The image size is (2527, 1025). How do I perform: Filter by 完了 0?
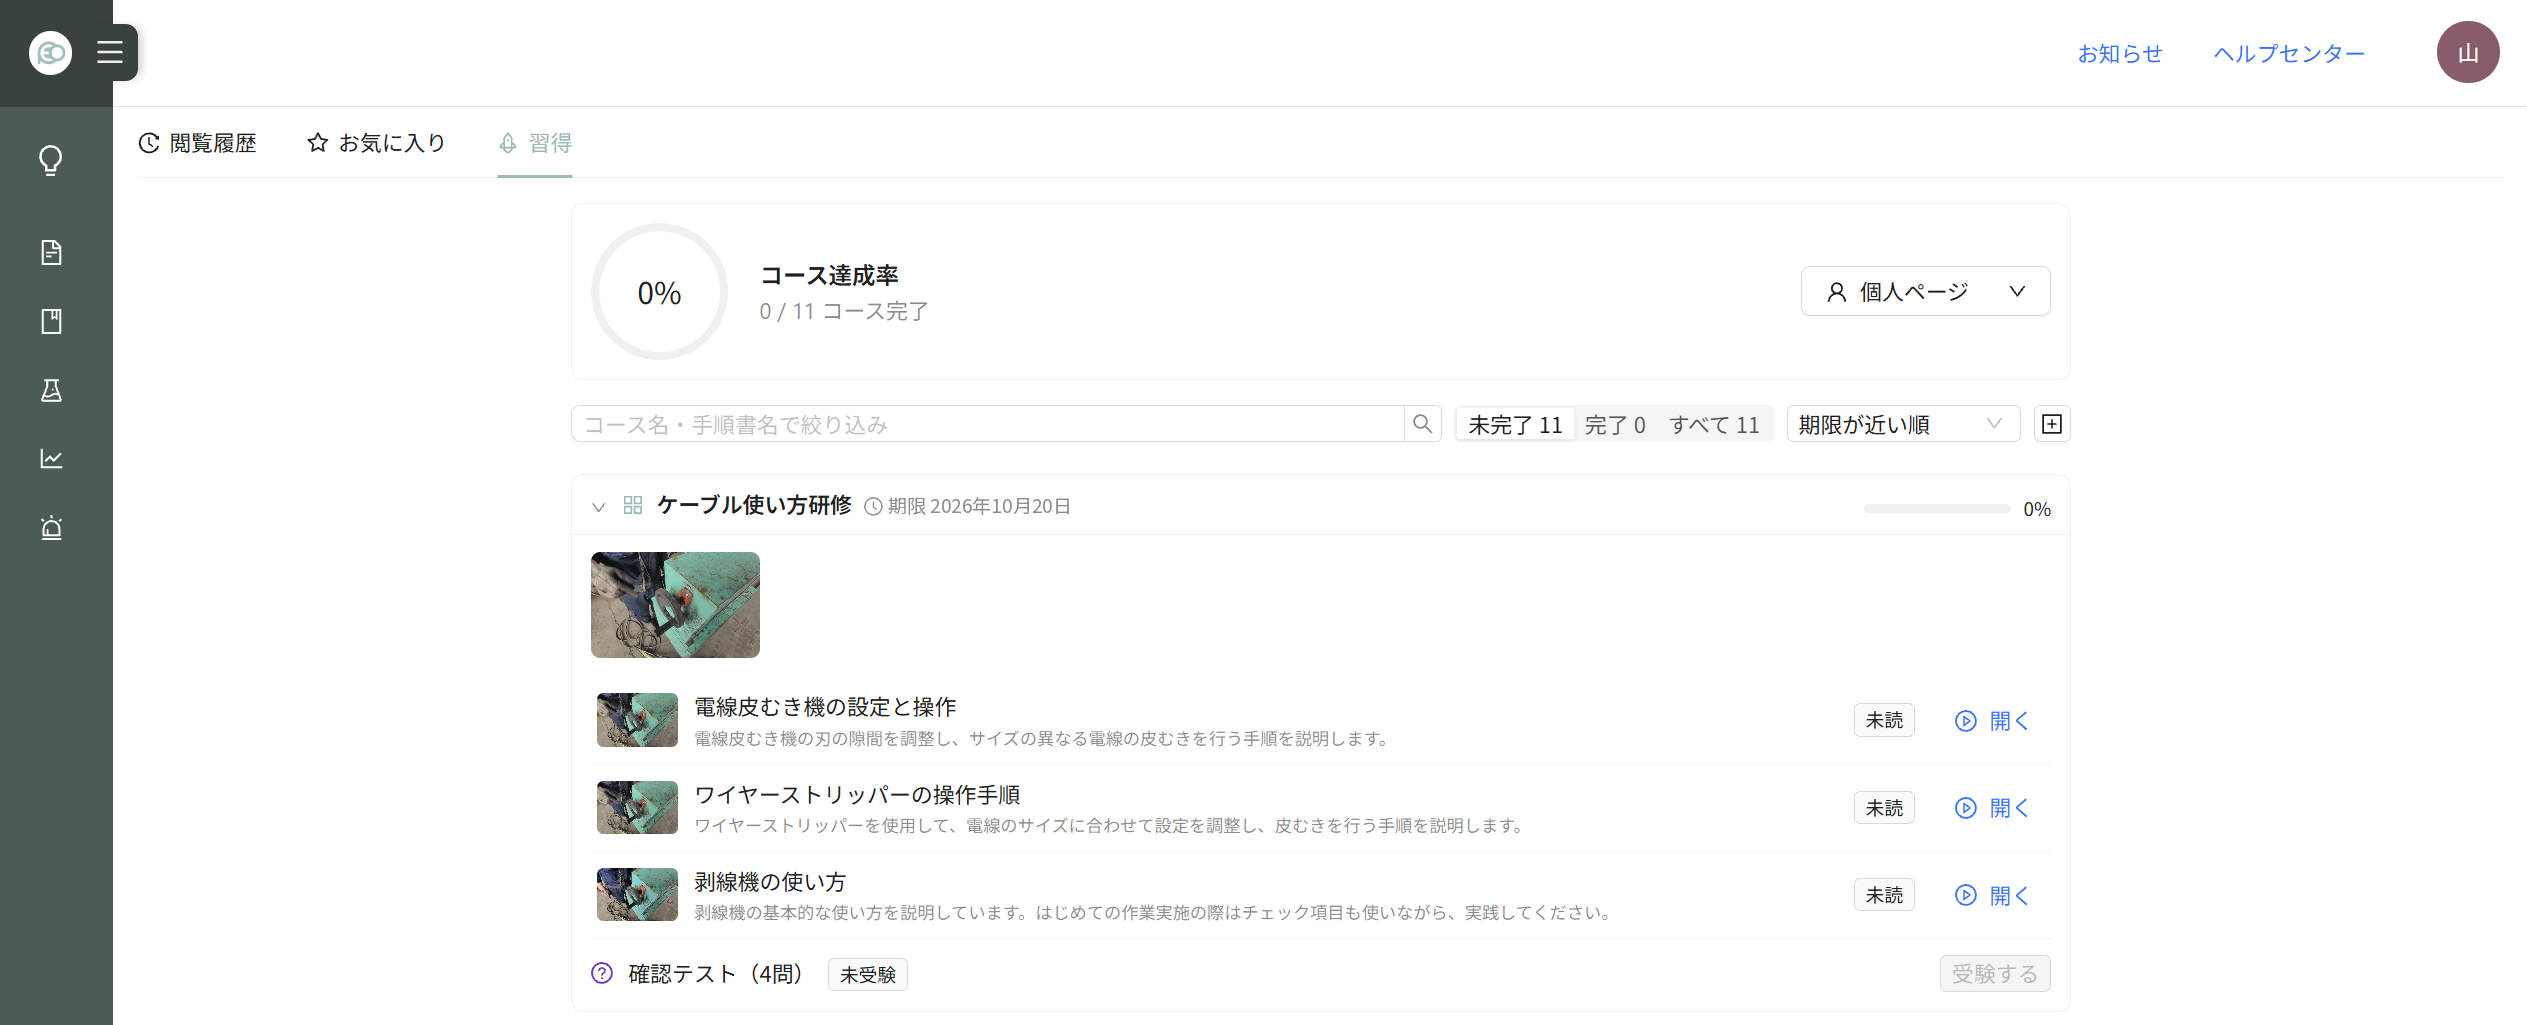pyautogui.click(x=1615, y=425)
